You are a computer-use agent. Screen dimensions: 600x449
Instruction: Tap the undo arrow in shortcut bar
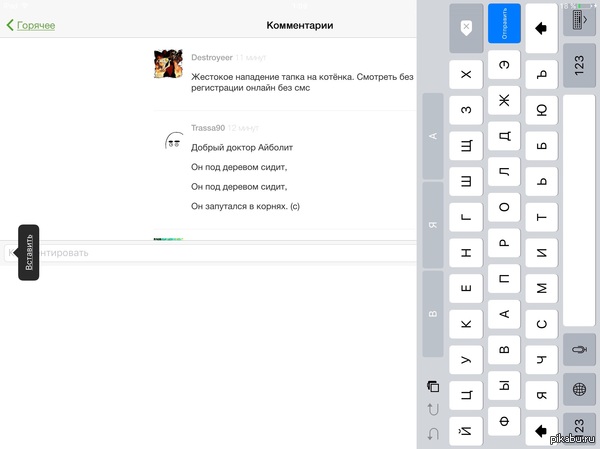tap(433, 433)
